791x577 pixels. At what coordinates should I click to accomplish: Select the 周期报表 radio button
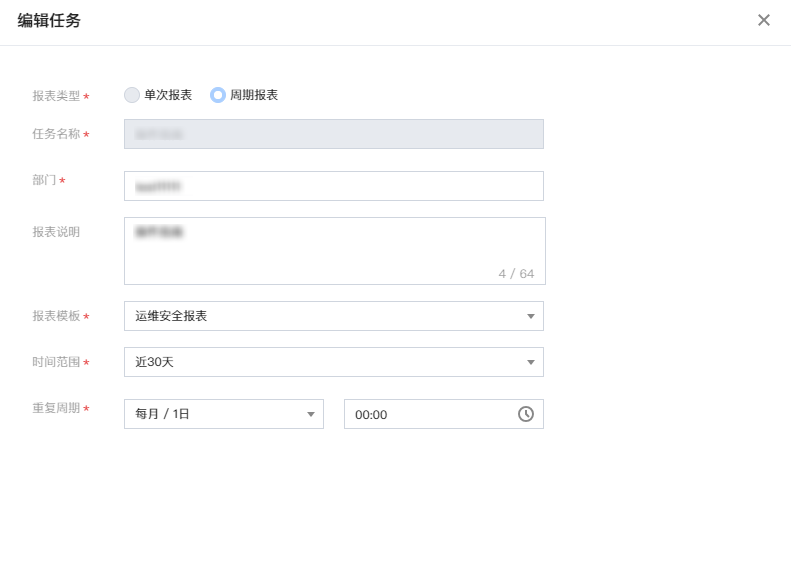click(217, 95)
